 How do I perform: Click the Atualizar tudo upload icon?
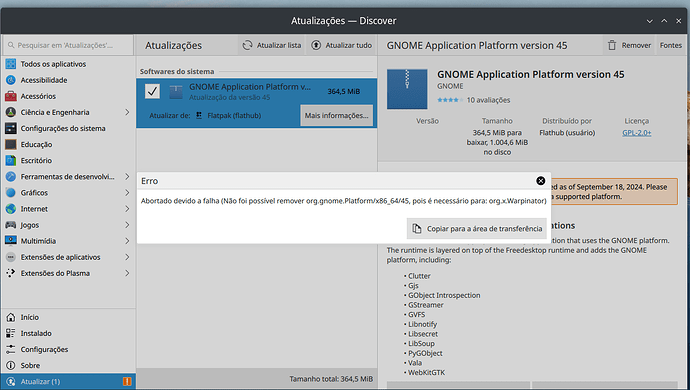pos(316,45)
